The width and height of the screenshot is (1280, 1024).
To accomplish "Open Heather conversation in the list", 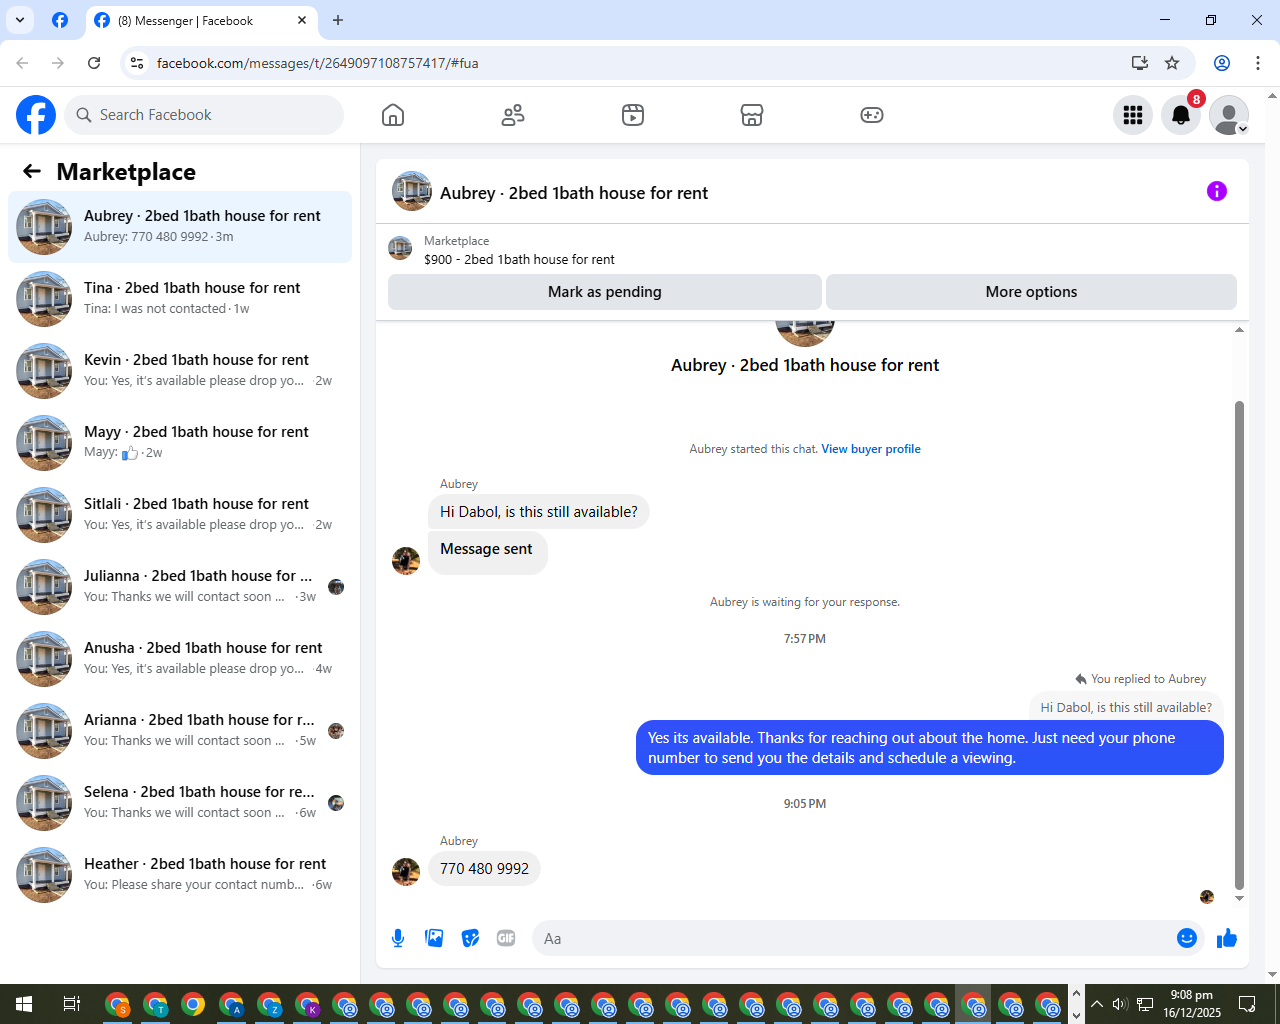I will pos(180,875).
